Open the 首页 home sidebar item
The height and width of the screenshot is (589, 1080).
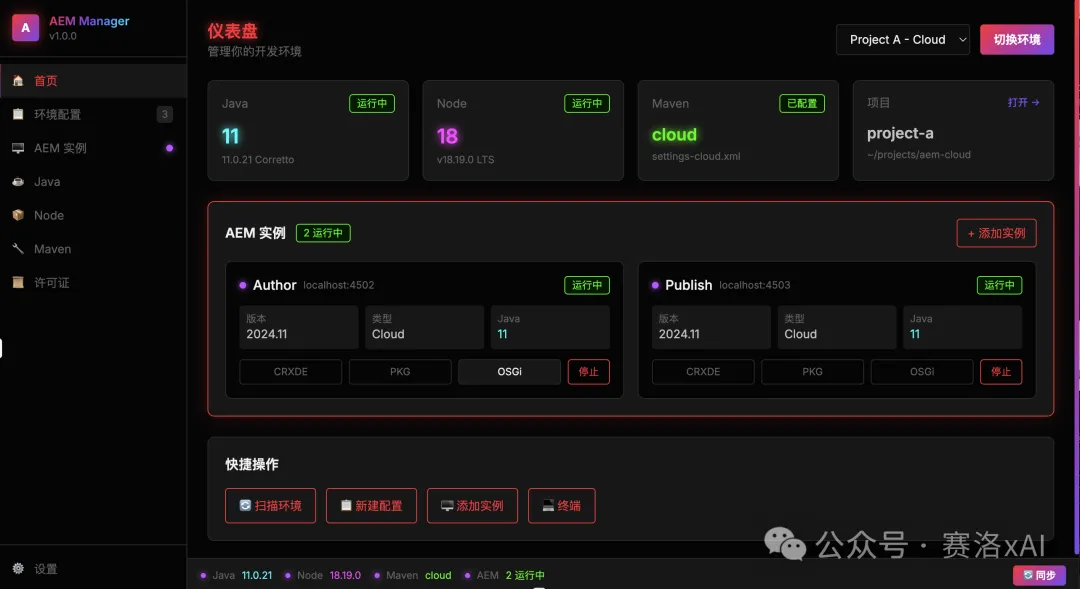pyautogui.click(x=45, y=81)
